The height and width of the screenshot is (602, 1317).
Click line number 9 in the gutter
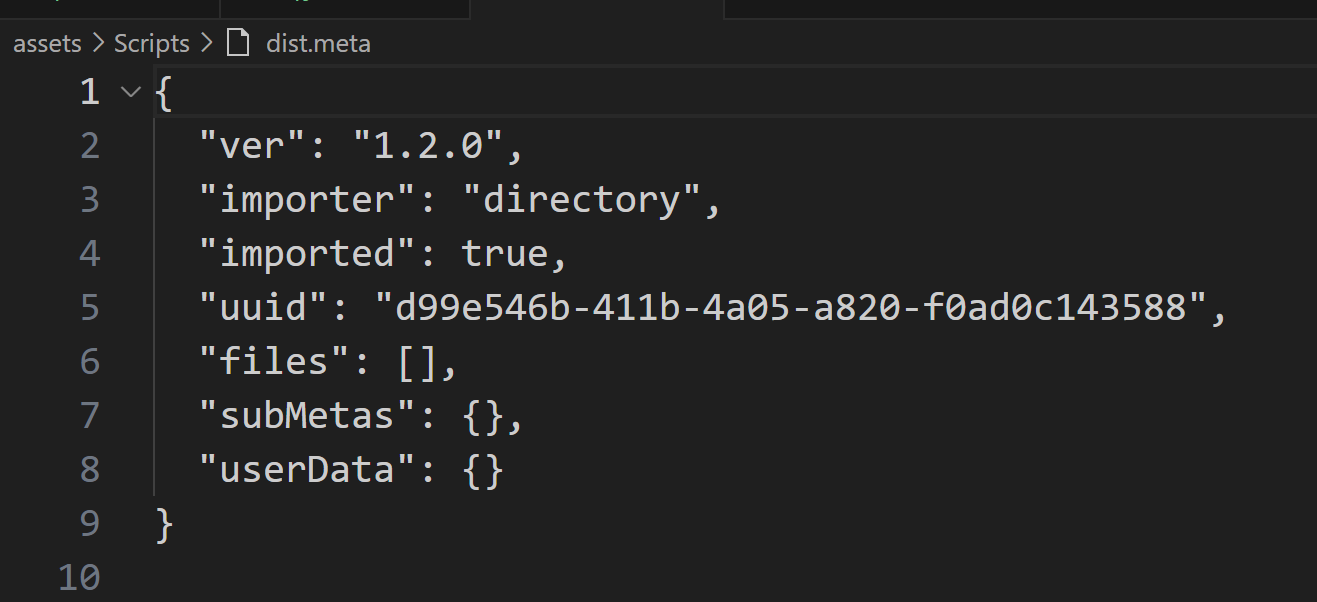coord(90,523)
